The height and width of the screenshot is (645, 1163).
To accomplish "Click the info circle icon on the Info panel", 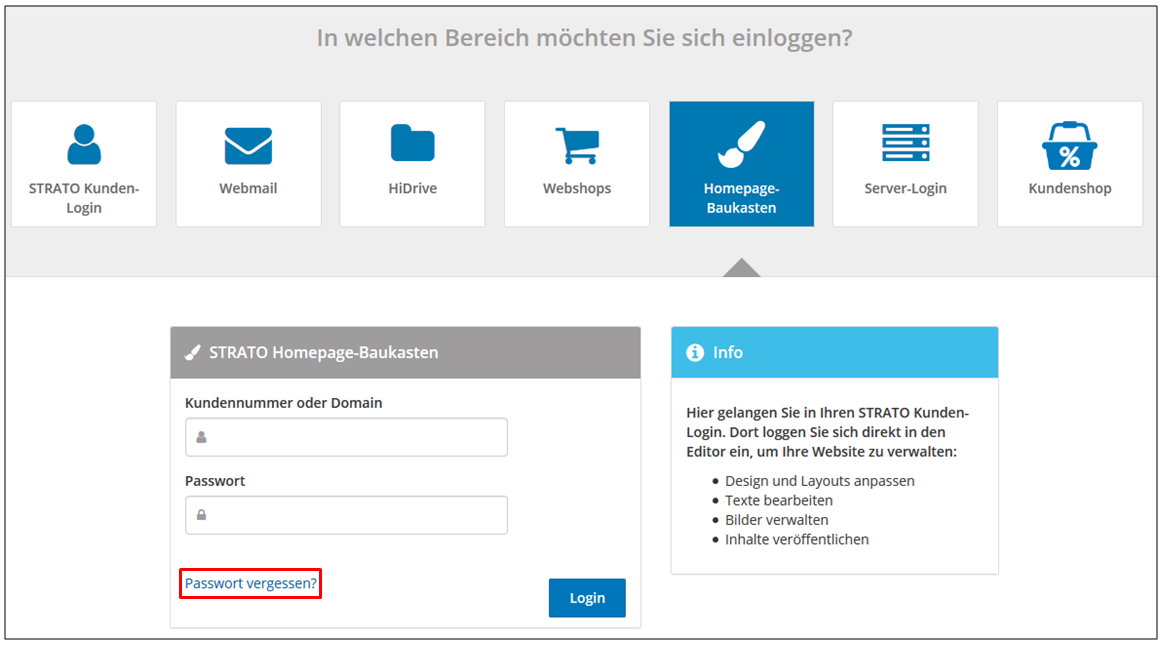I will point(695,352).
